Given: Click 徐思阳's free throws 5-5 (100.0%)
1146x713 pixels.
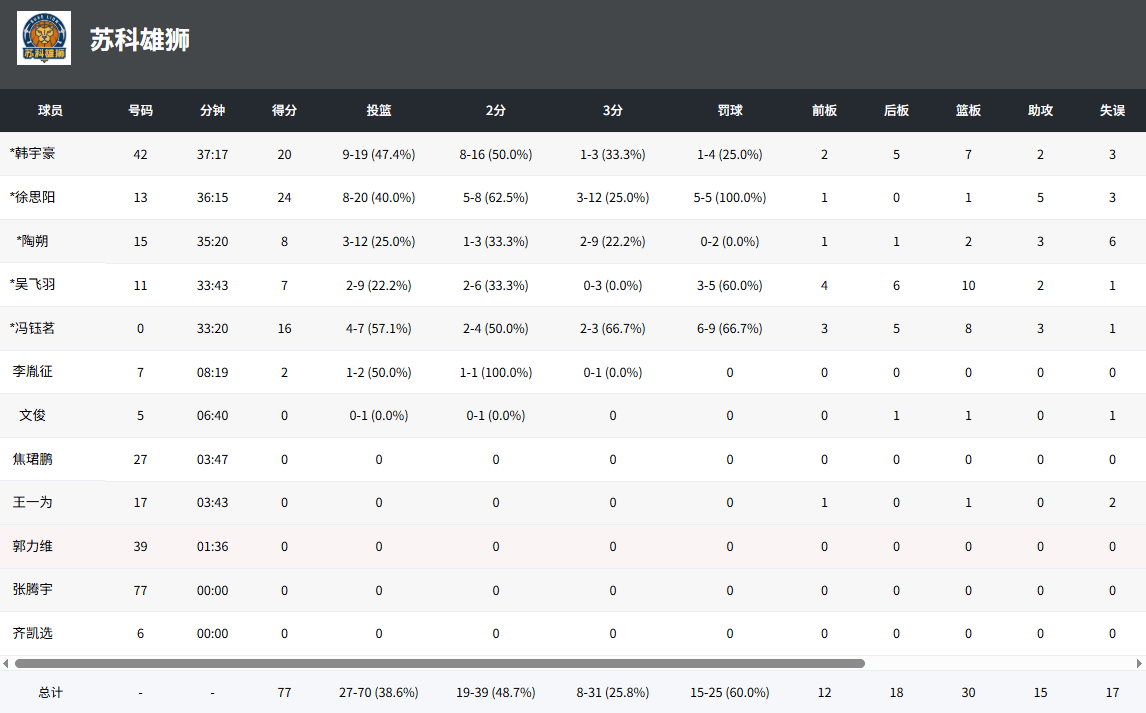Looking at the screenshot, I should tap(729, 198).
